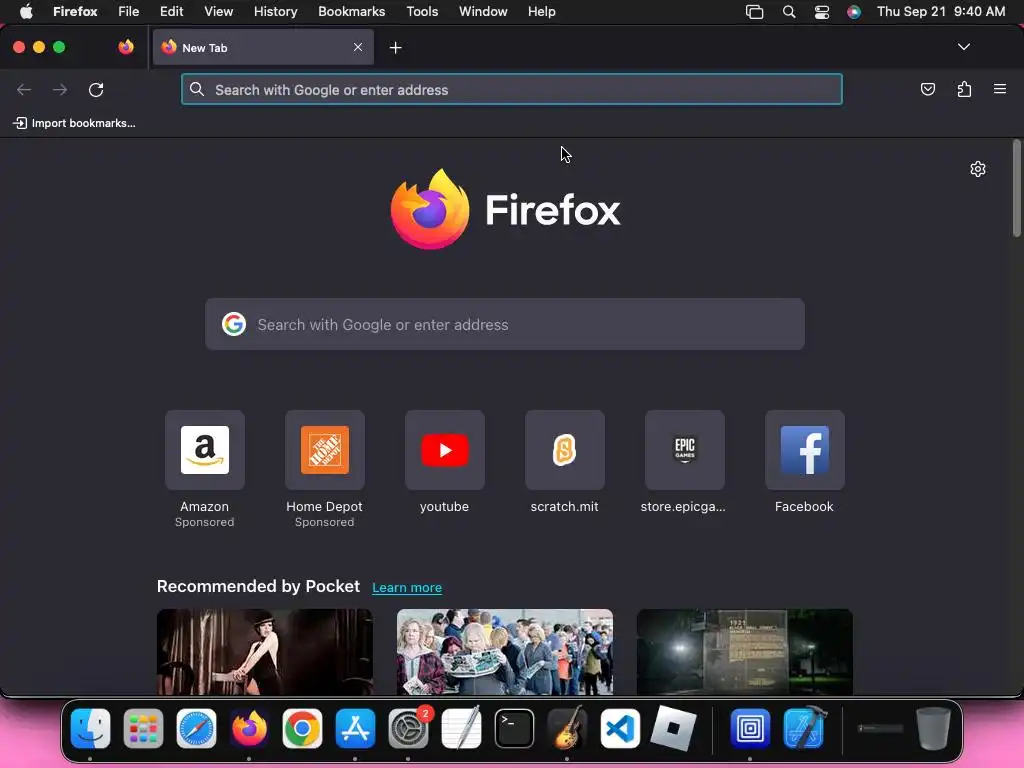
Task: Launch Roblox from the Dock
Action: click(673, 728)
